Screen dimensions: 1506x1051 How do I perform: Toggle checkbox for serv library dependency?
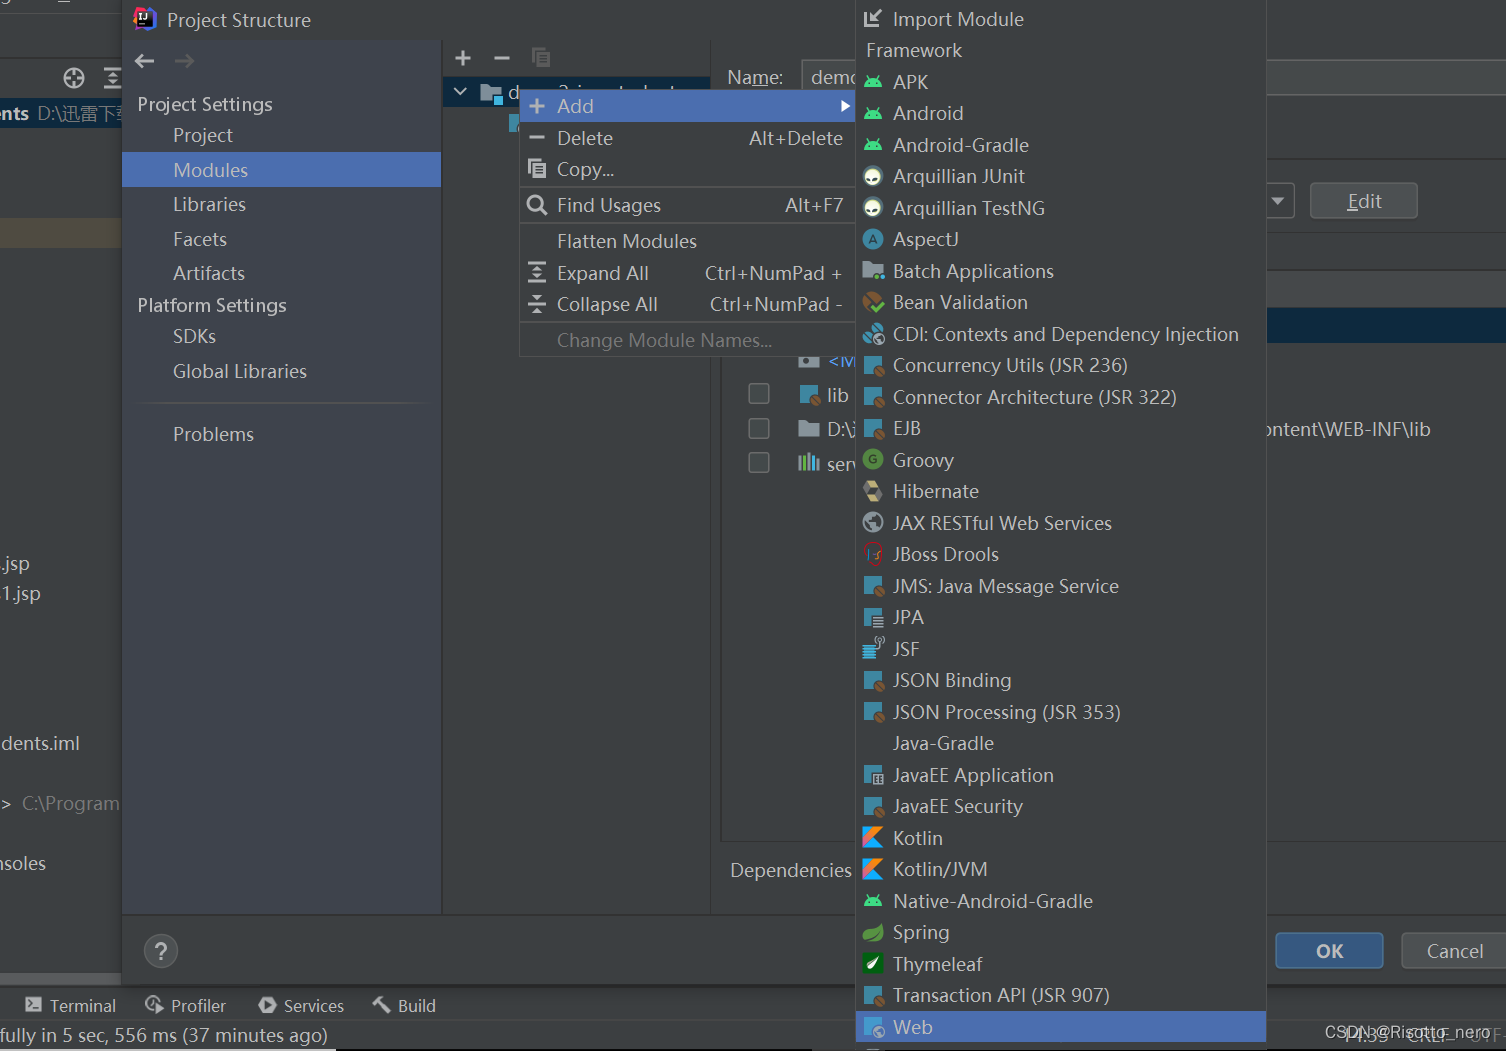pyautogui.click(x=759, y=462)
